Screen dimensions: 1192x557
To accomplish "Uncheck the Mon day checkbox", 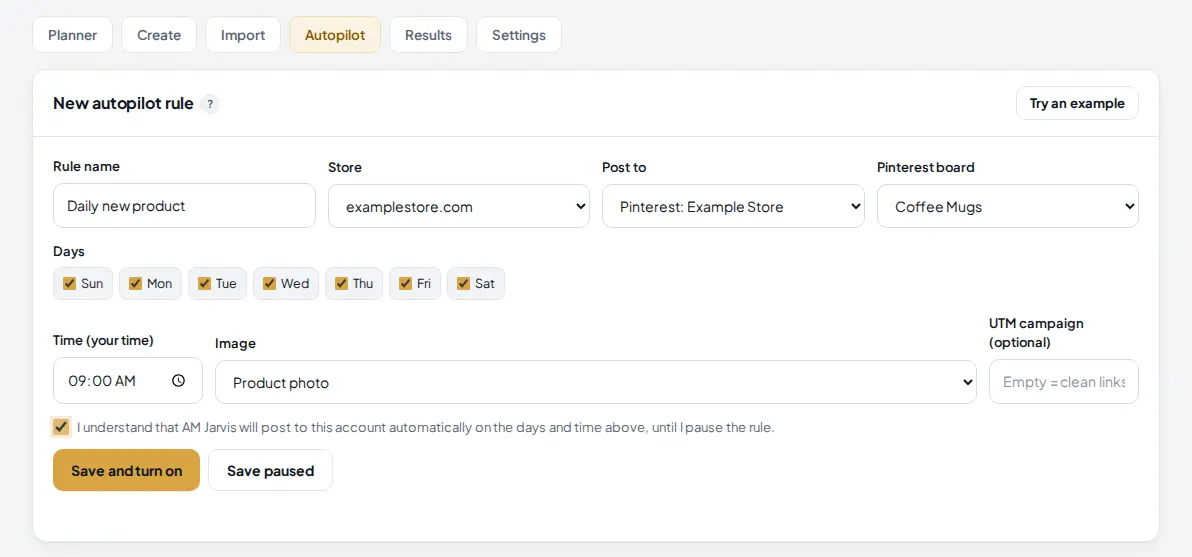I will pyautogui.click(x=136, y=283).
